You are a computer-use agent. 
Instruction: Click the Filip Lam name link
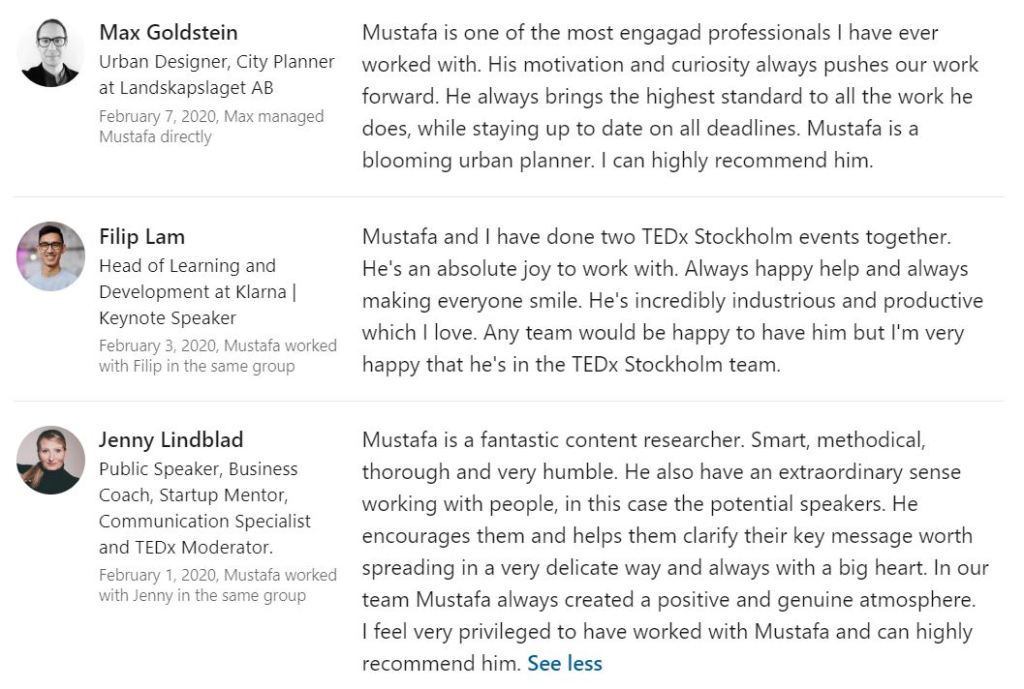tap(141, 237)
